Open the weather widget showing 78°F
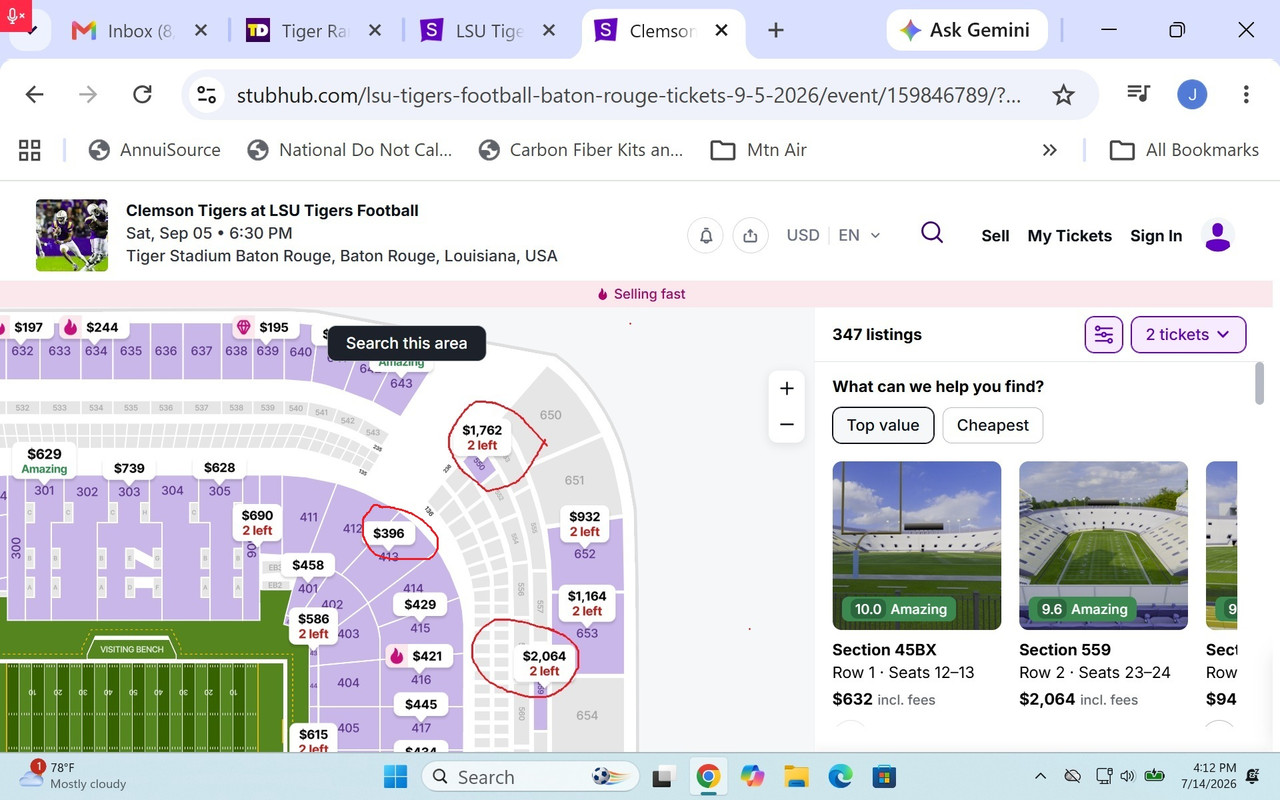Image resolution: width=1280 pixels, height=800 pixels. 74,775
